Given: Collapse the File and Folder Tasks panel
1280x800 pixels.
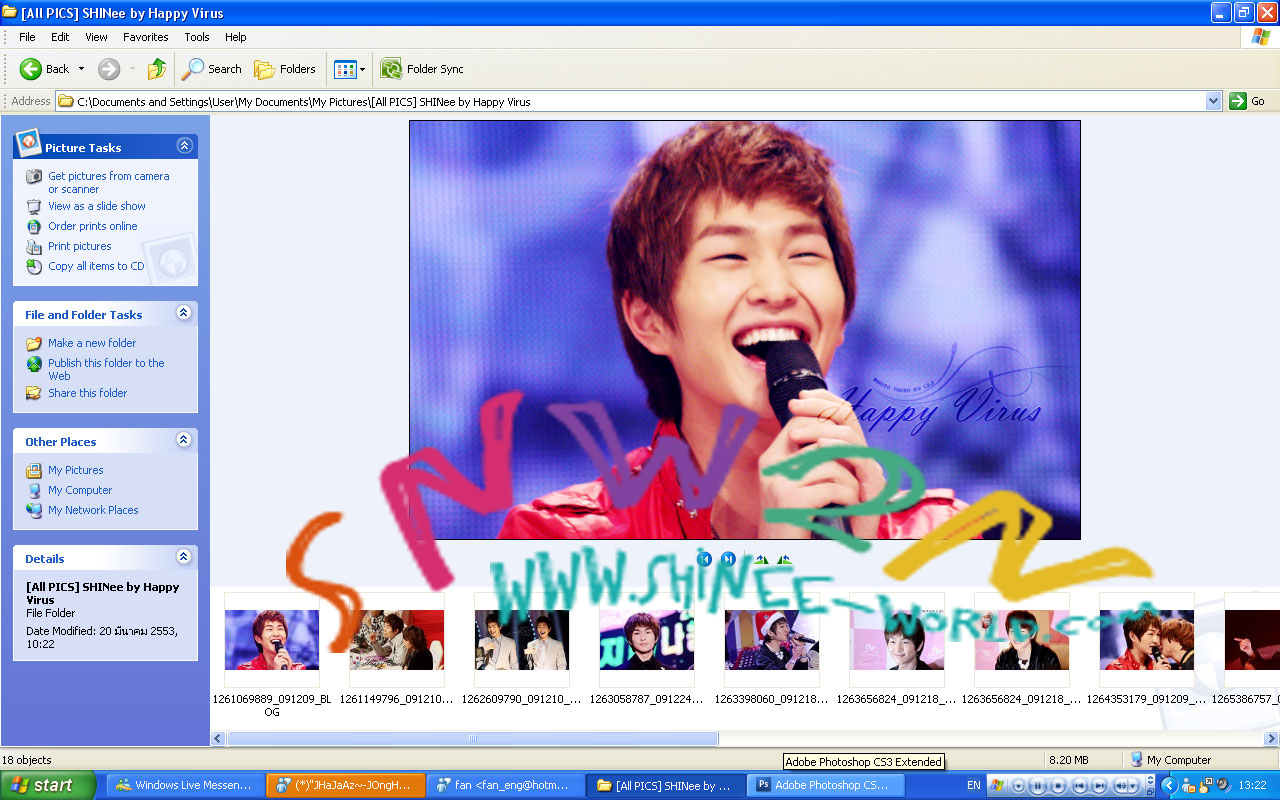Looking at the screenshot, I should [184, 313].
